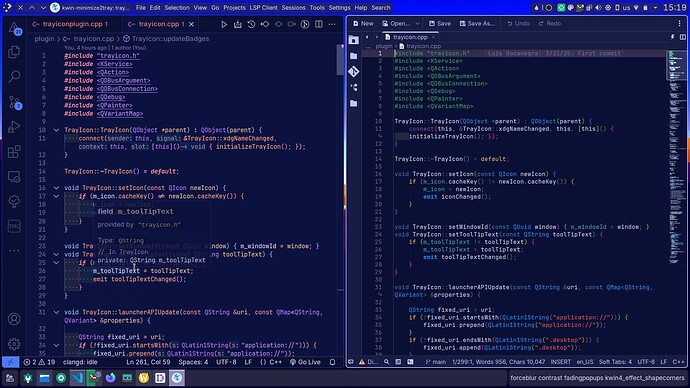
Task: Open the Selection menu
Action: coord(177,7)
